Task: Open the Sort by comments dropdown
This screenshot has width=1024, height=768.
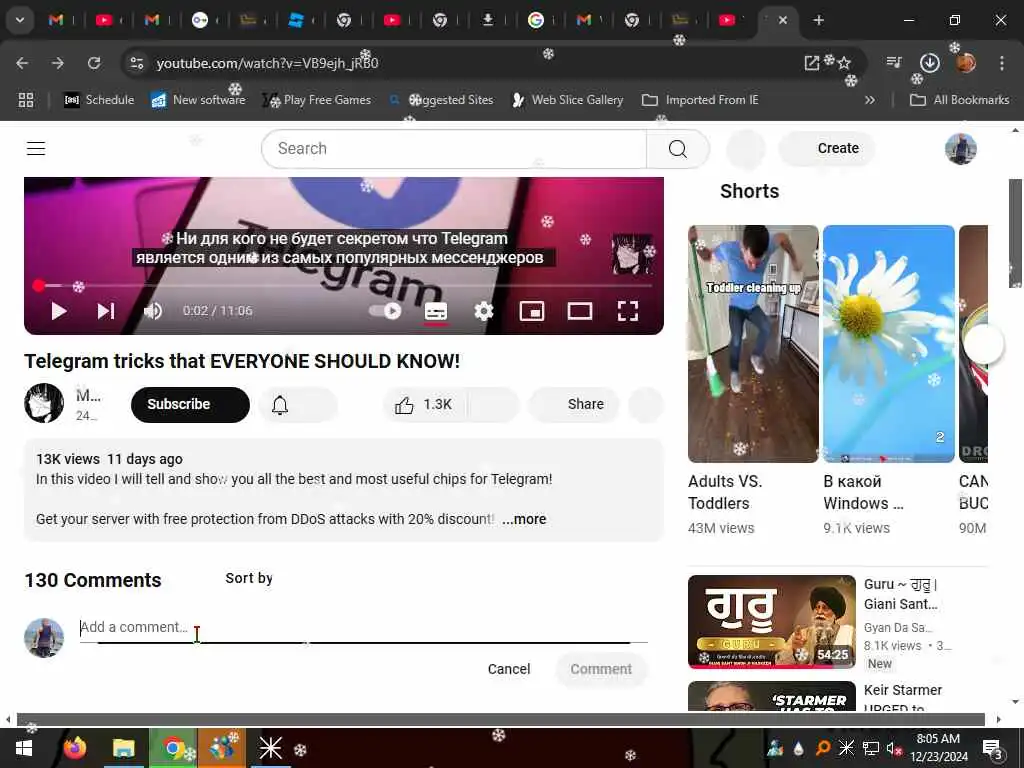Action: pyautogui.click(x=249, y=579)
